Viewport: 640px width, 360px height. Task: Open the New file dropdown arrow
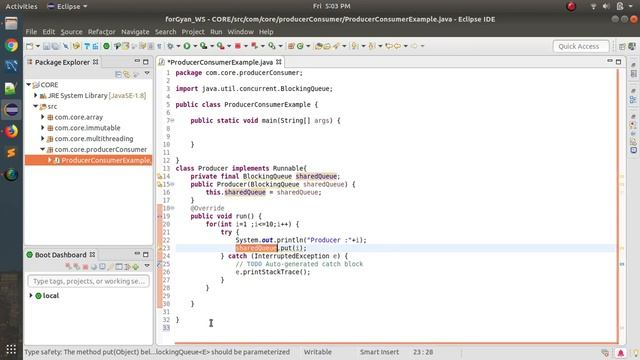(38, 46)
